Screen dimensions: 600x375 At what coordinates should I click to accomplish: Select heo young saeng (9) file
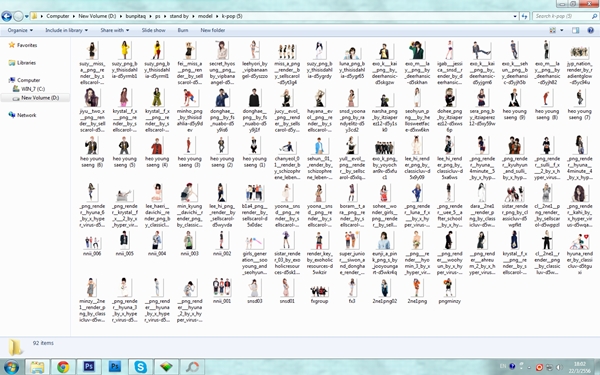point(515,105)
